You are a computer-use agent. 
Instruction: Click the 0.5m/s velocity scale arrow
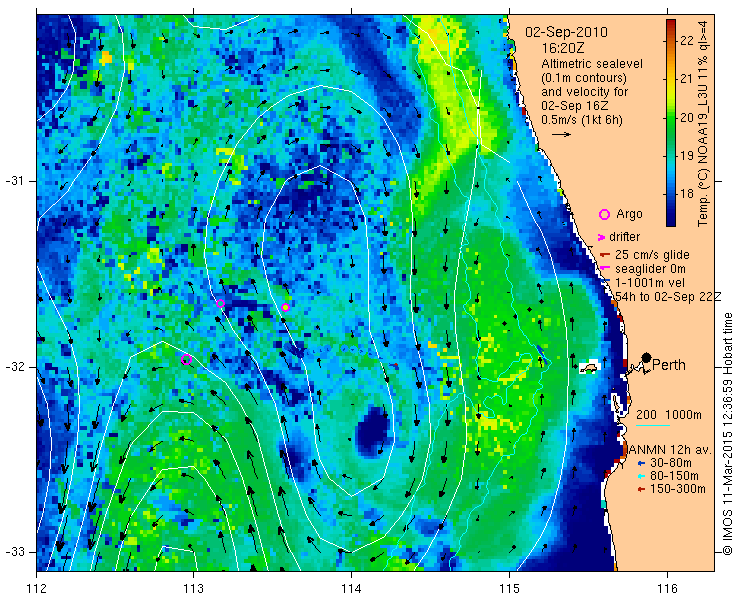click(561, 135)
